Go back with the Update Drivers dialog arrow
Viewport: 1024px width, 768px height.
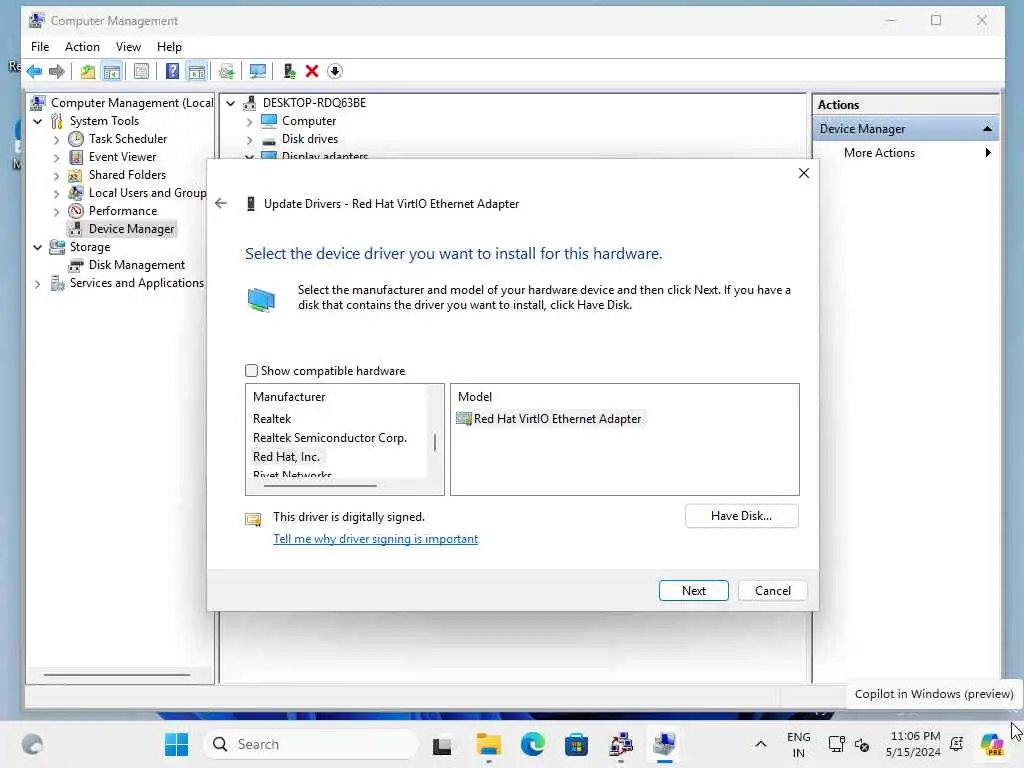click(x=221, y=203)
